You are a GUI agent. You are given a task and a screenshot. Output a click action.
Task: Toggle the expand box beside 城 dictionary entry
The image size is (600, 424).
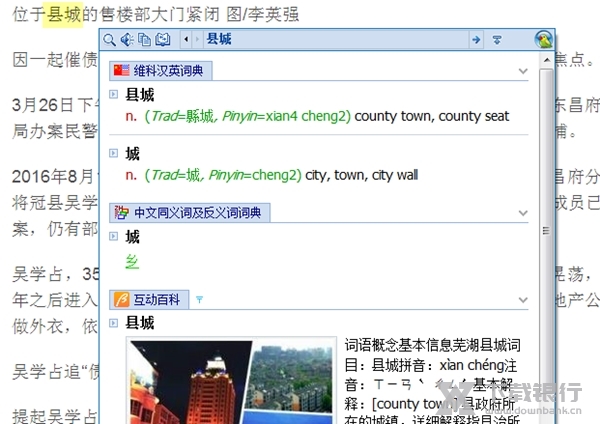[114, 154]
